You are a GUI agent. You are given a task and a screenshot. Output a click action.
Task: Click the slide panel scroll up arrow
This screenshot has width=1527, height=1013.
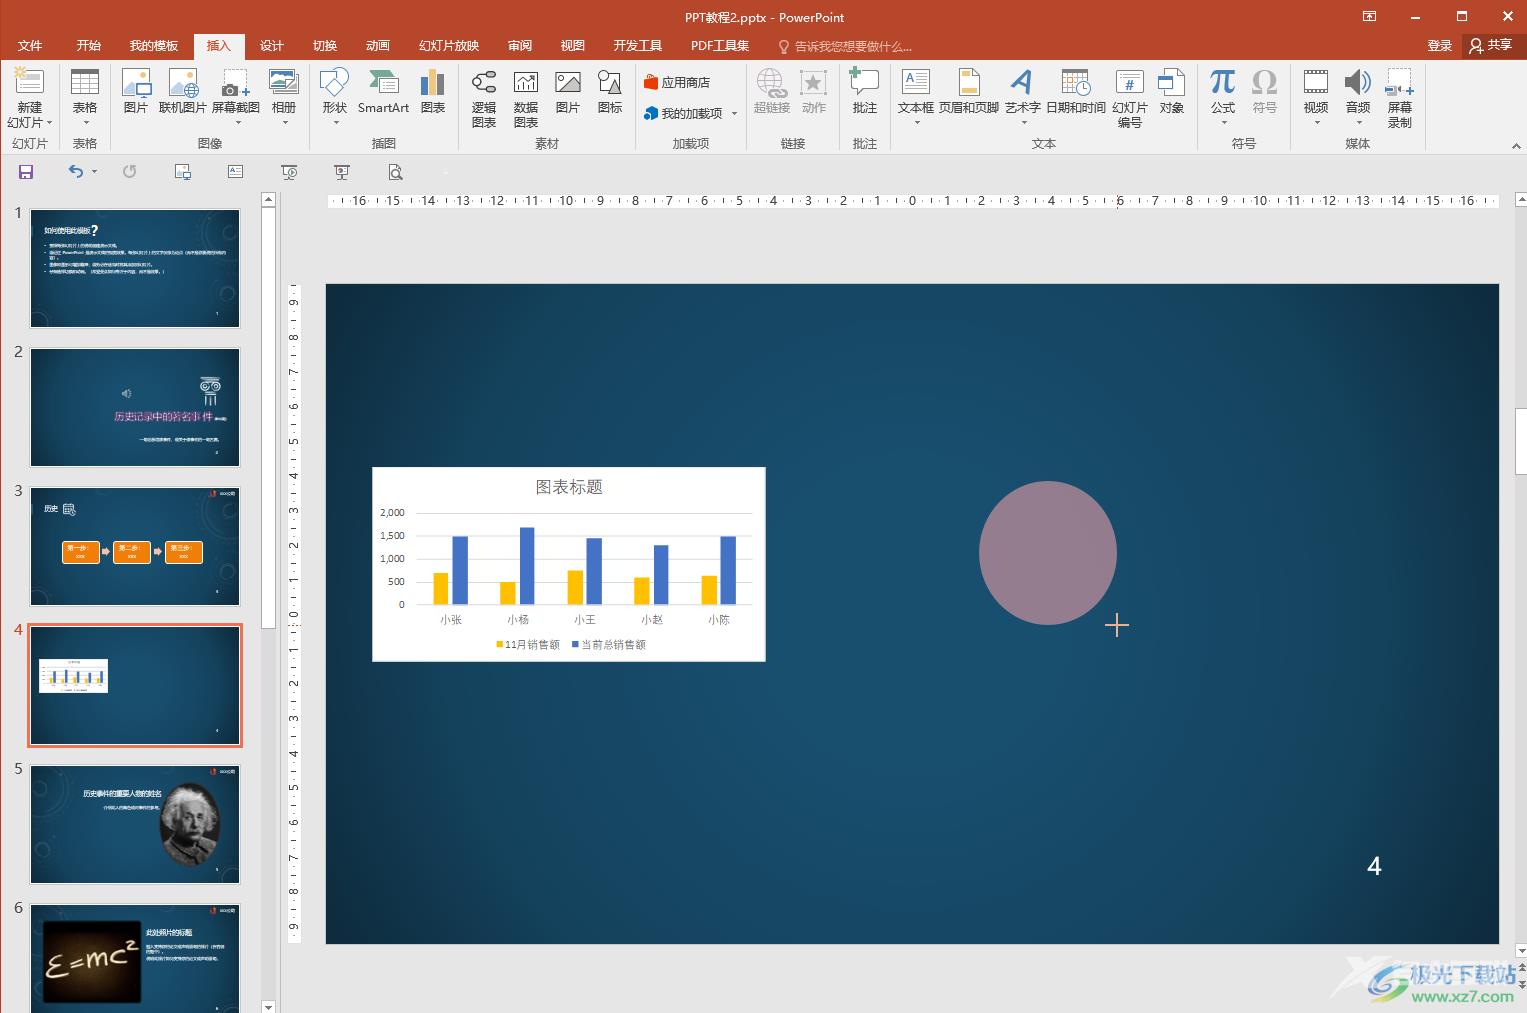(268, 200)
